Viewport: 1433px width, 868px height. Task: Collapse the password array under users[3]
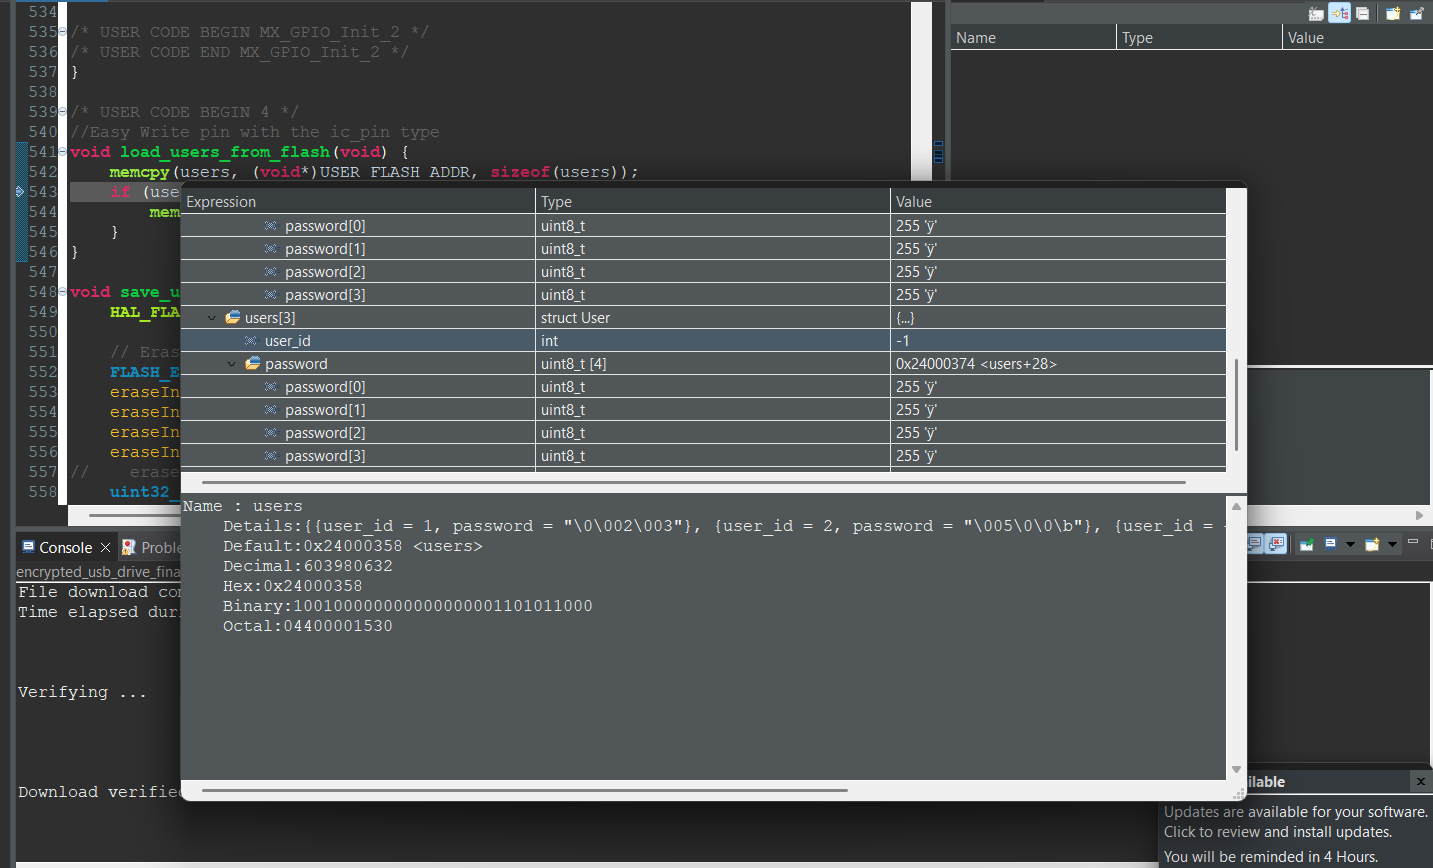click(x=232, y=364)
